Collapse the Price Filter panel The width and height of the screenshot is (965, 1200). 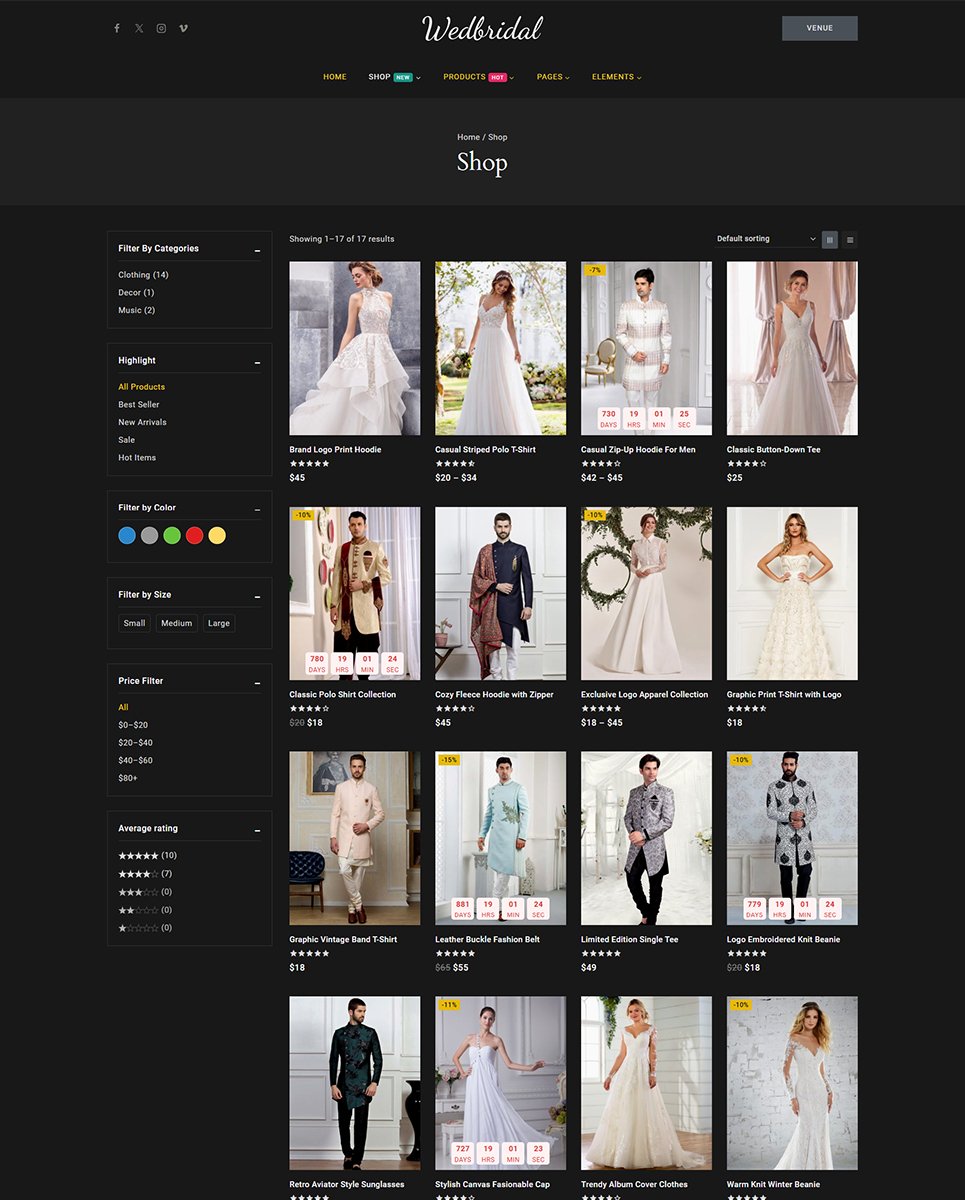click(257, 682)
